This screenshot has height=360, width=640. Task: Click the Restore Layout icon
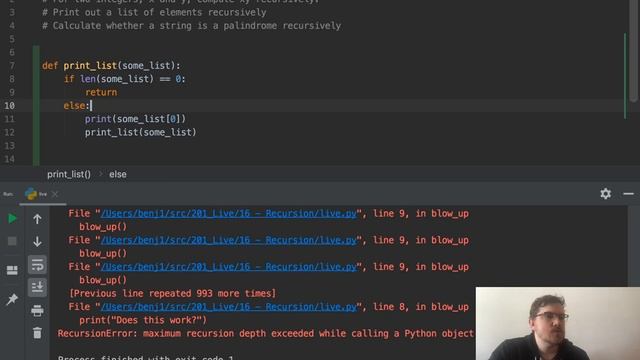point(12,270)
